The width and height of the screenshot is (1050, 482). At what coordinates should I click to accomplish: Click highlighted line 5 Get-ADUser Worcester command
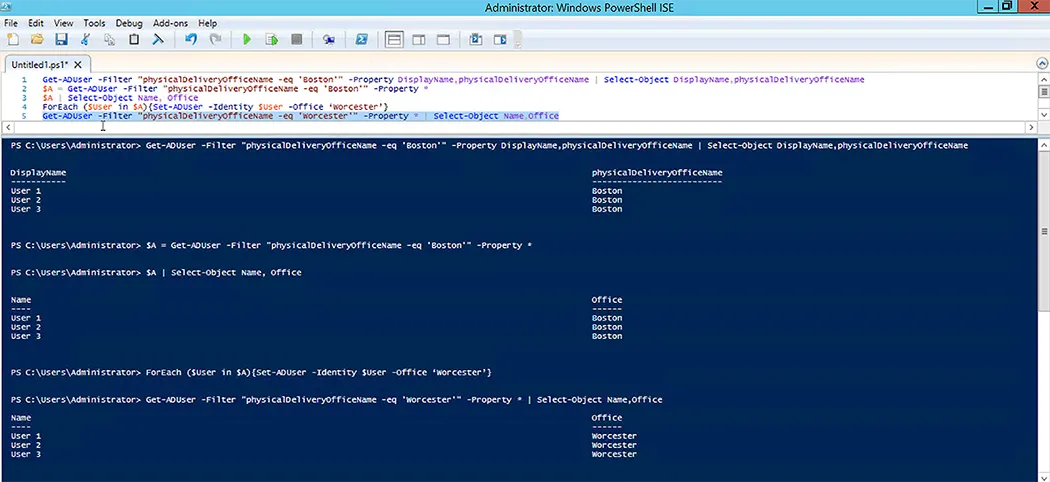300,116
